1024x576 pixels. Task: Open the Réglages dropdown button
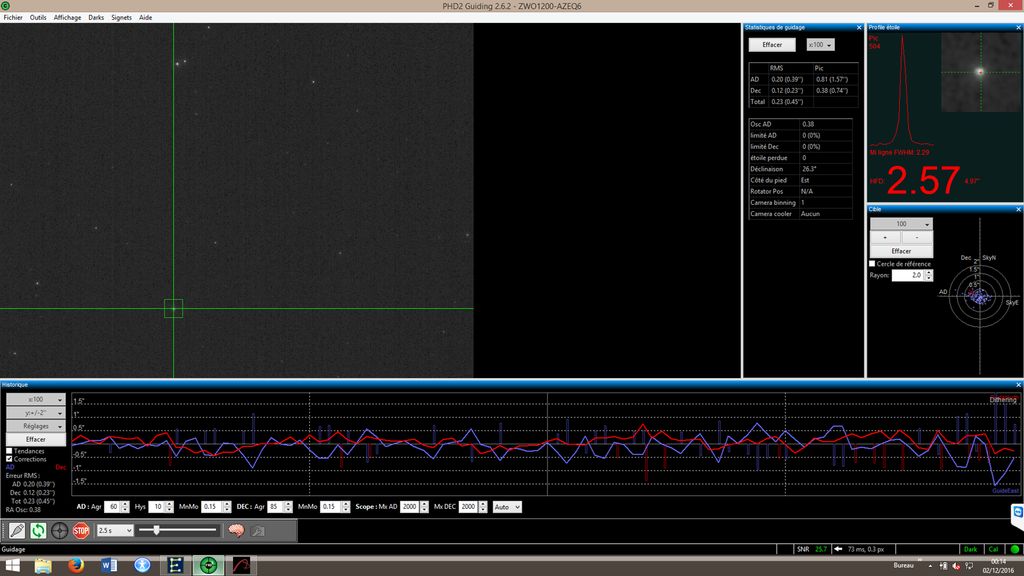click(x=36, y=426)
